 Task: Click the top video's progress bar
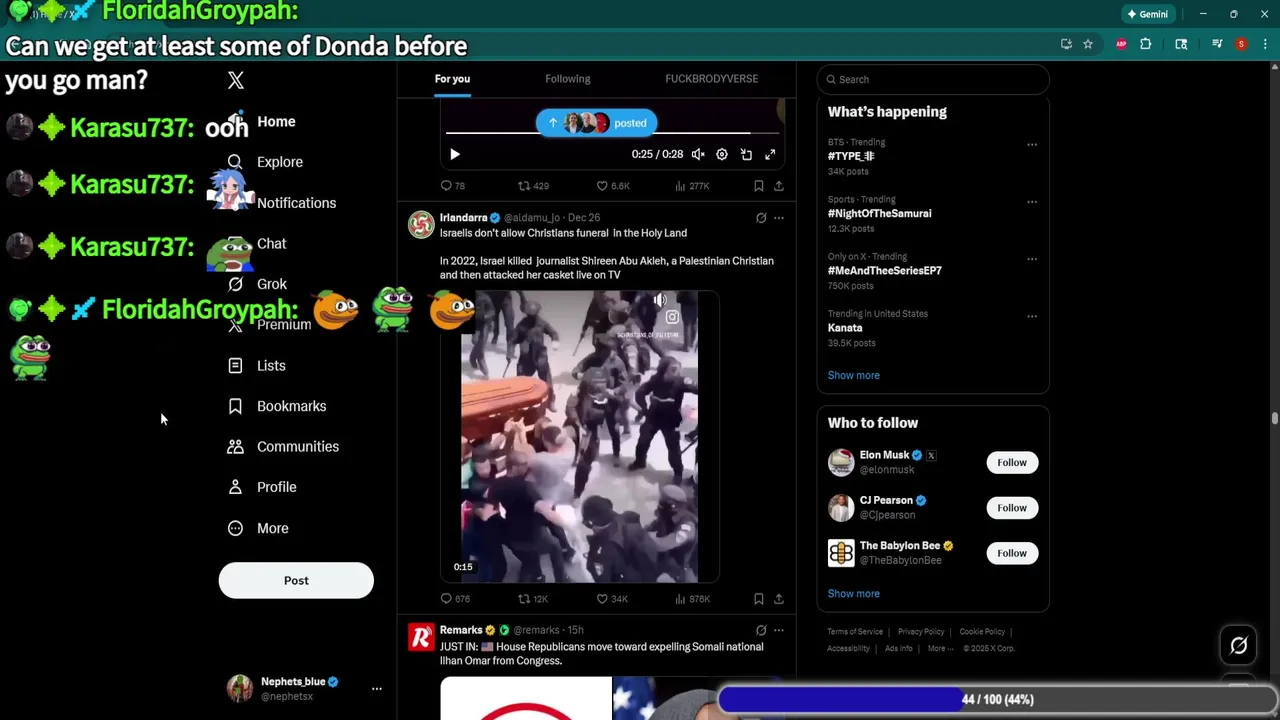click(x=612, y=132)
